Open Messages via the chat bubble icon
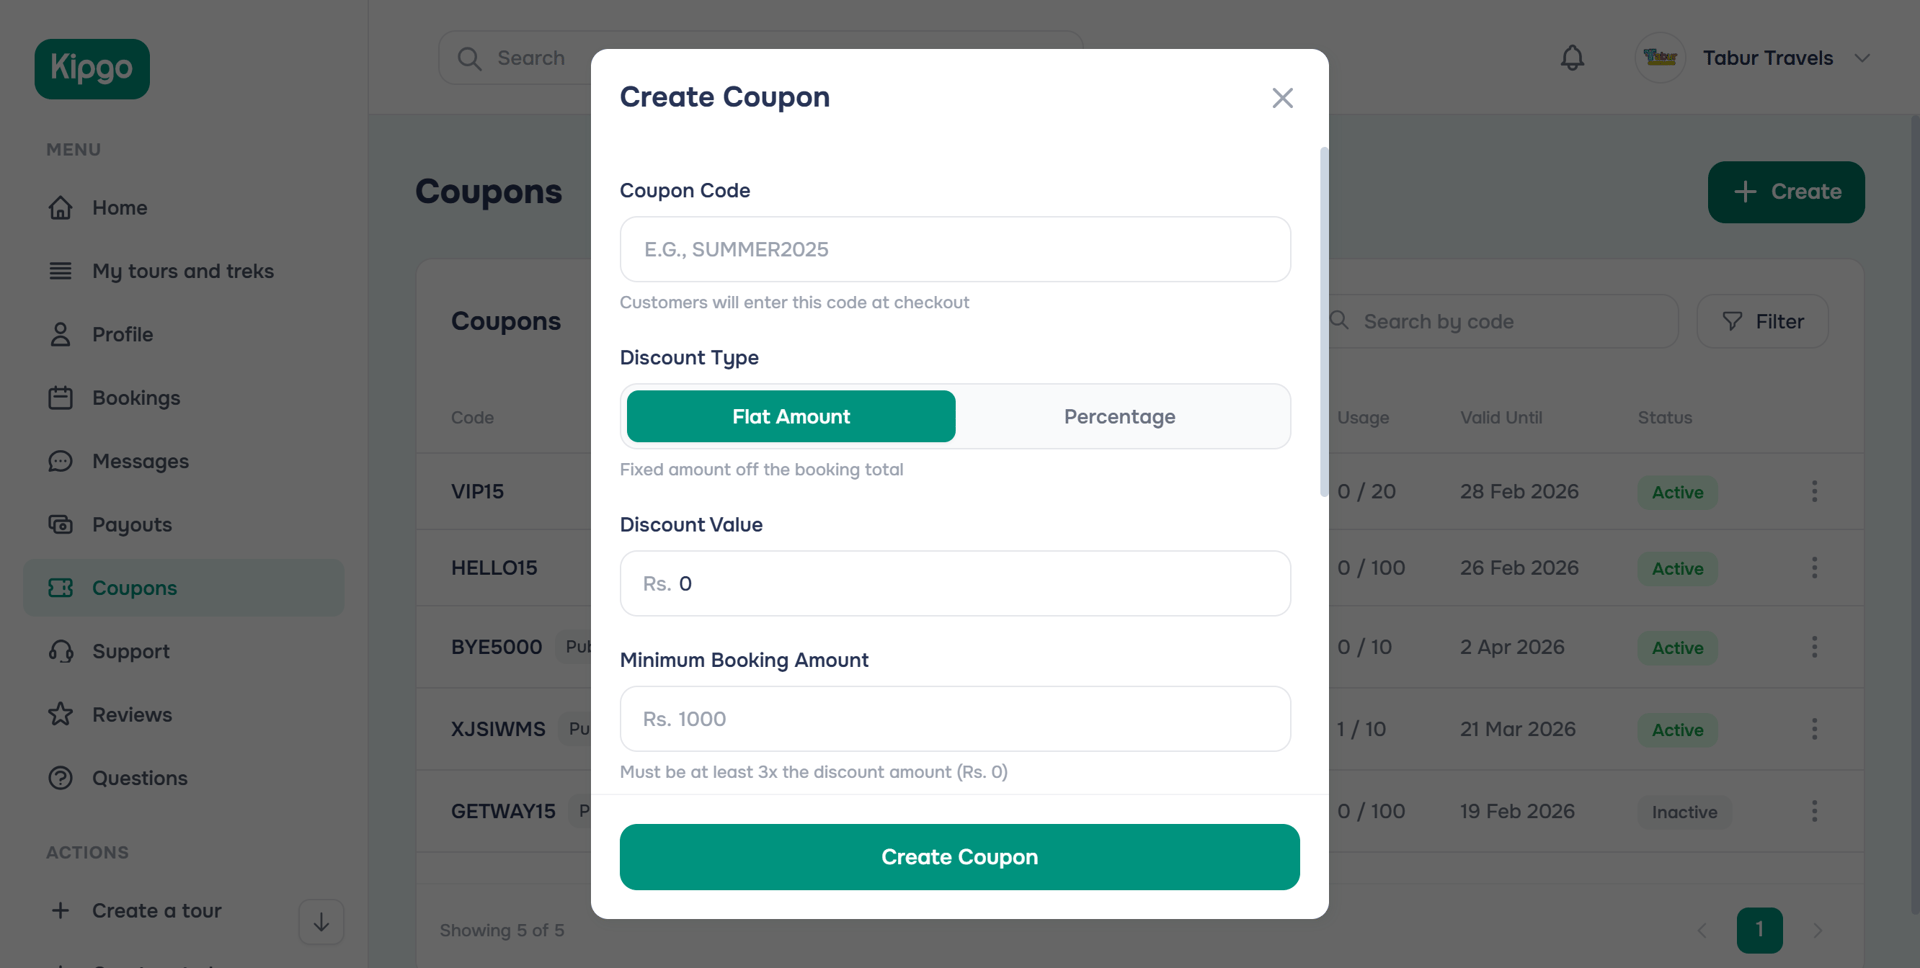 coord(61,461)
